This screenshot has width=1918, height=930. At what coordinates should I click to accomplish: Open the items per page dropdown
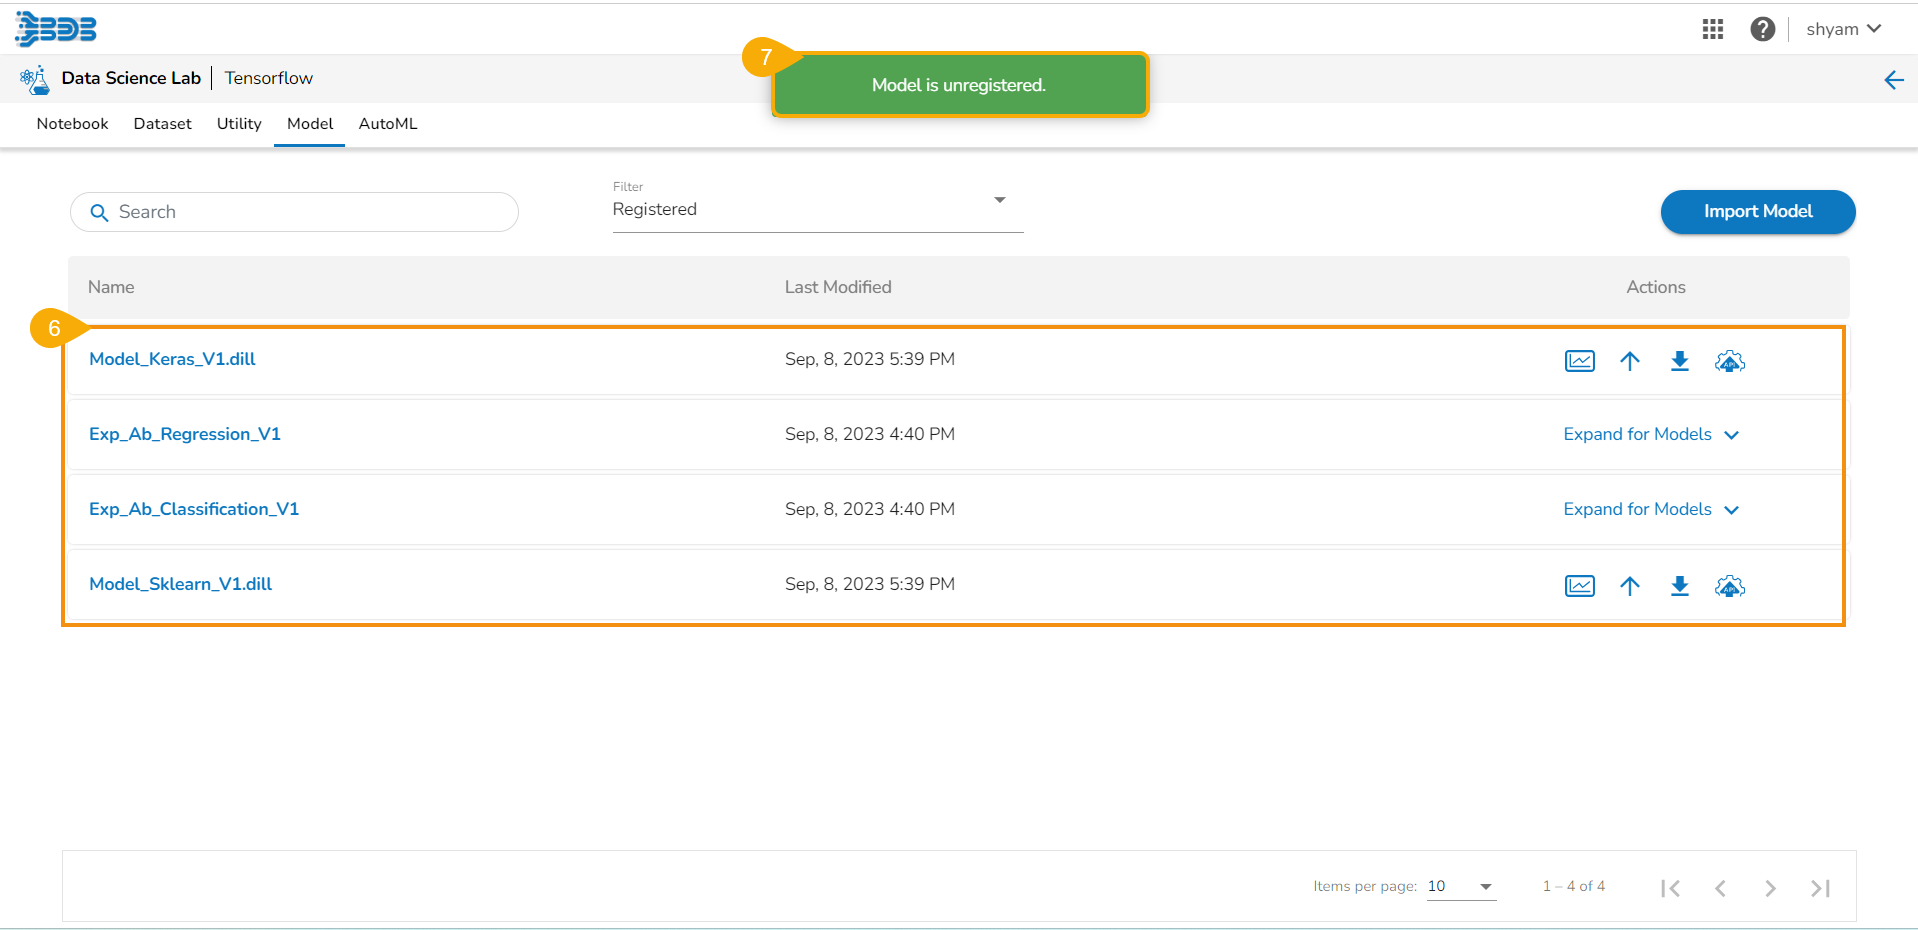[x=1461, y=886]
